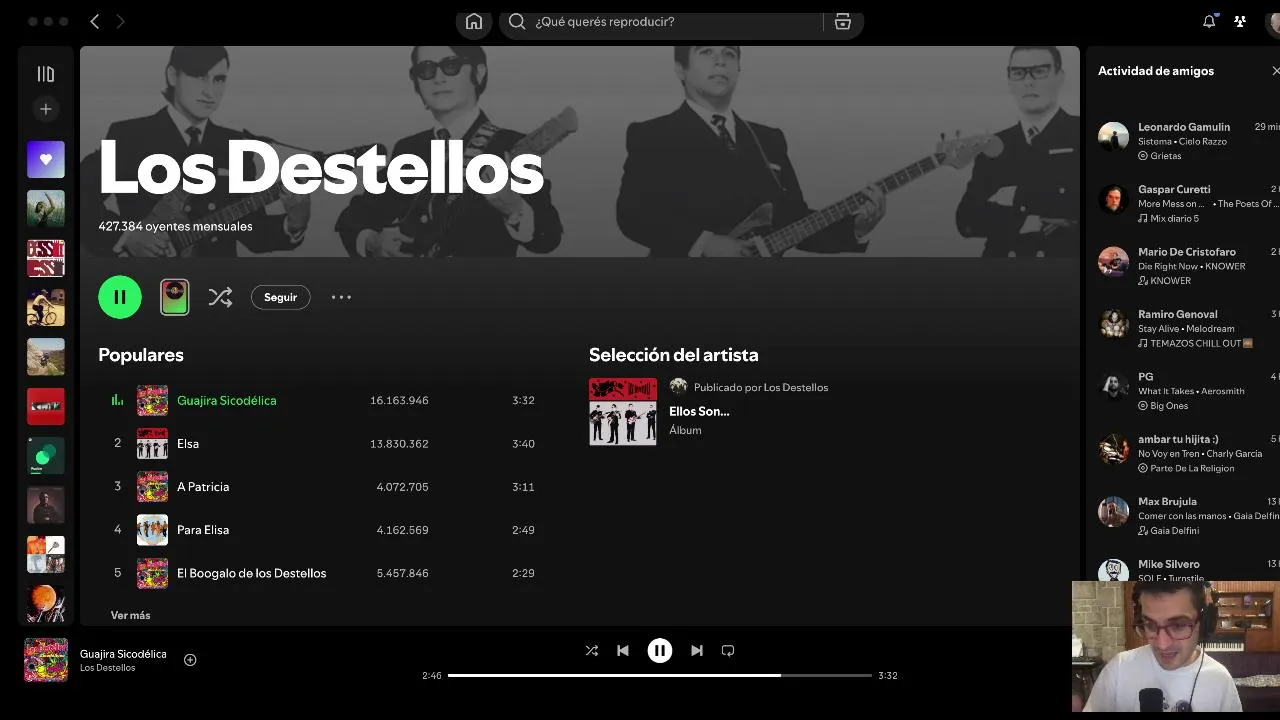This screenshot has height=720, width=1280.
Task: Open the Grietas album link
Action: [1166, 156]
